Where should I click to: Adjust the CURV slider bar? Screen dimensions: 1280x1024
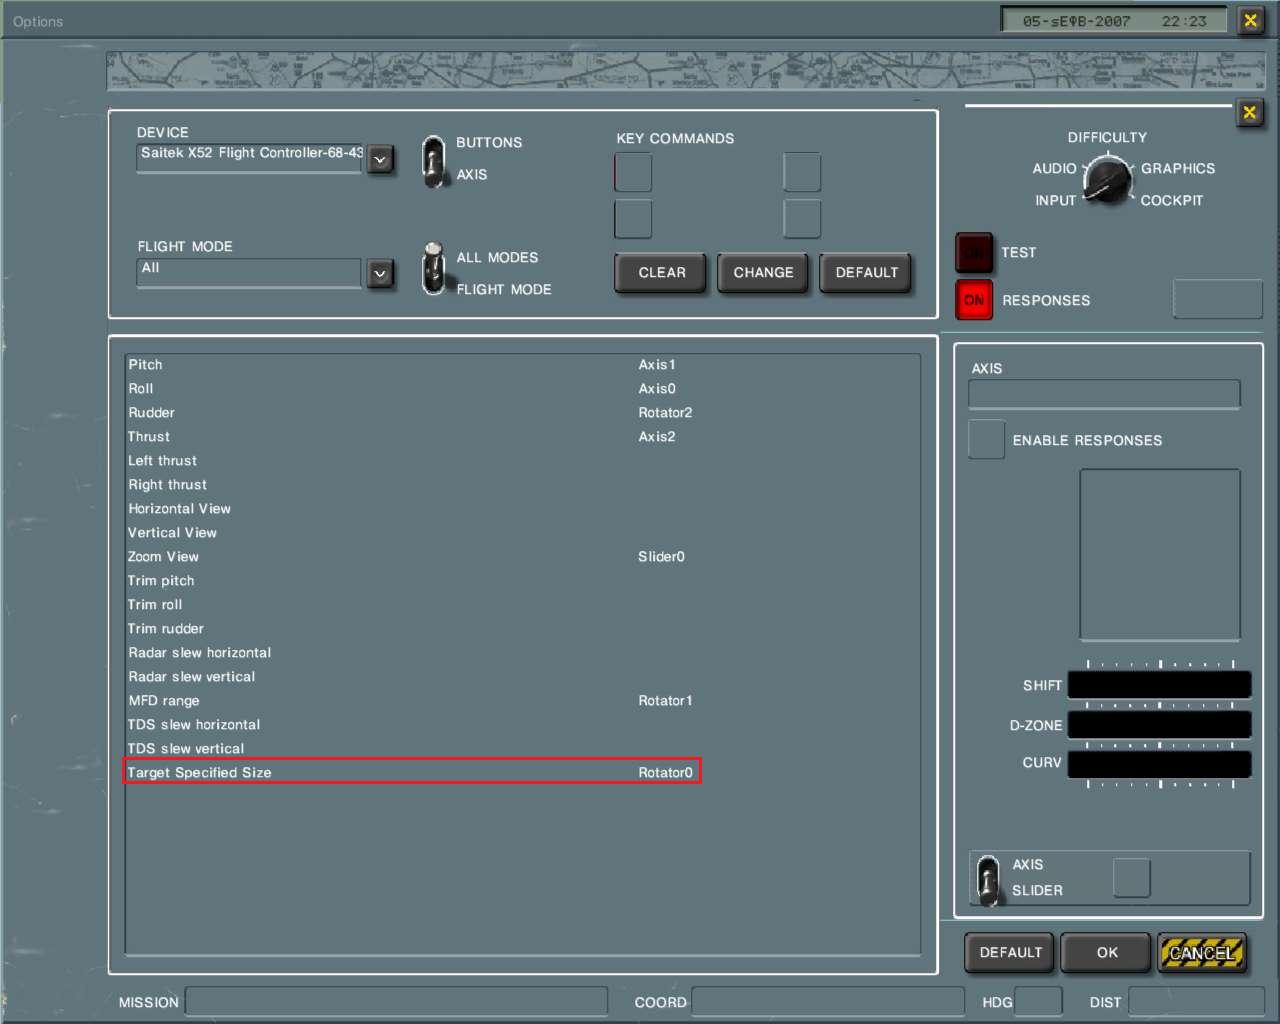(1160, 763)
